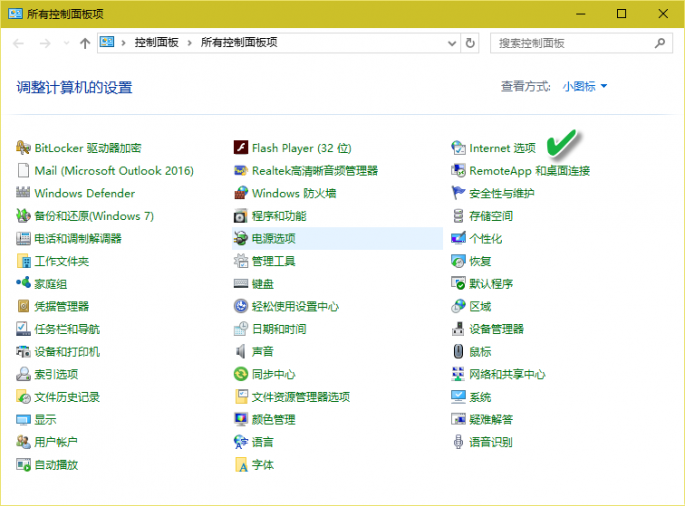
Task: Open the 管理工具 icon
Action: [241, 261]
